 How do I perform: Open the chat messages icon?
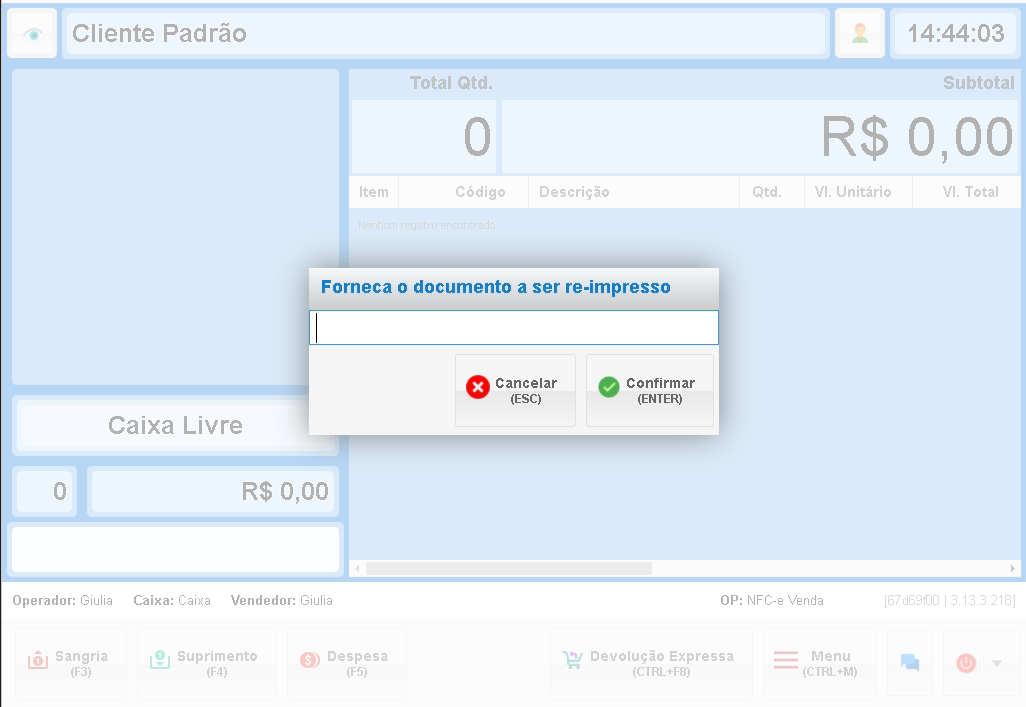coord(910,663)
